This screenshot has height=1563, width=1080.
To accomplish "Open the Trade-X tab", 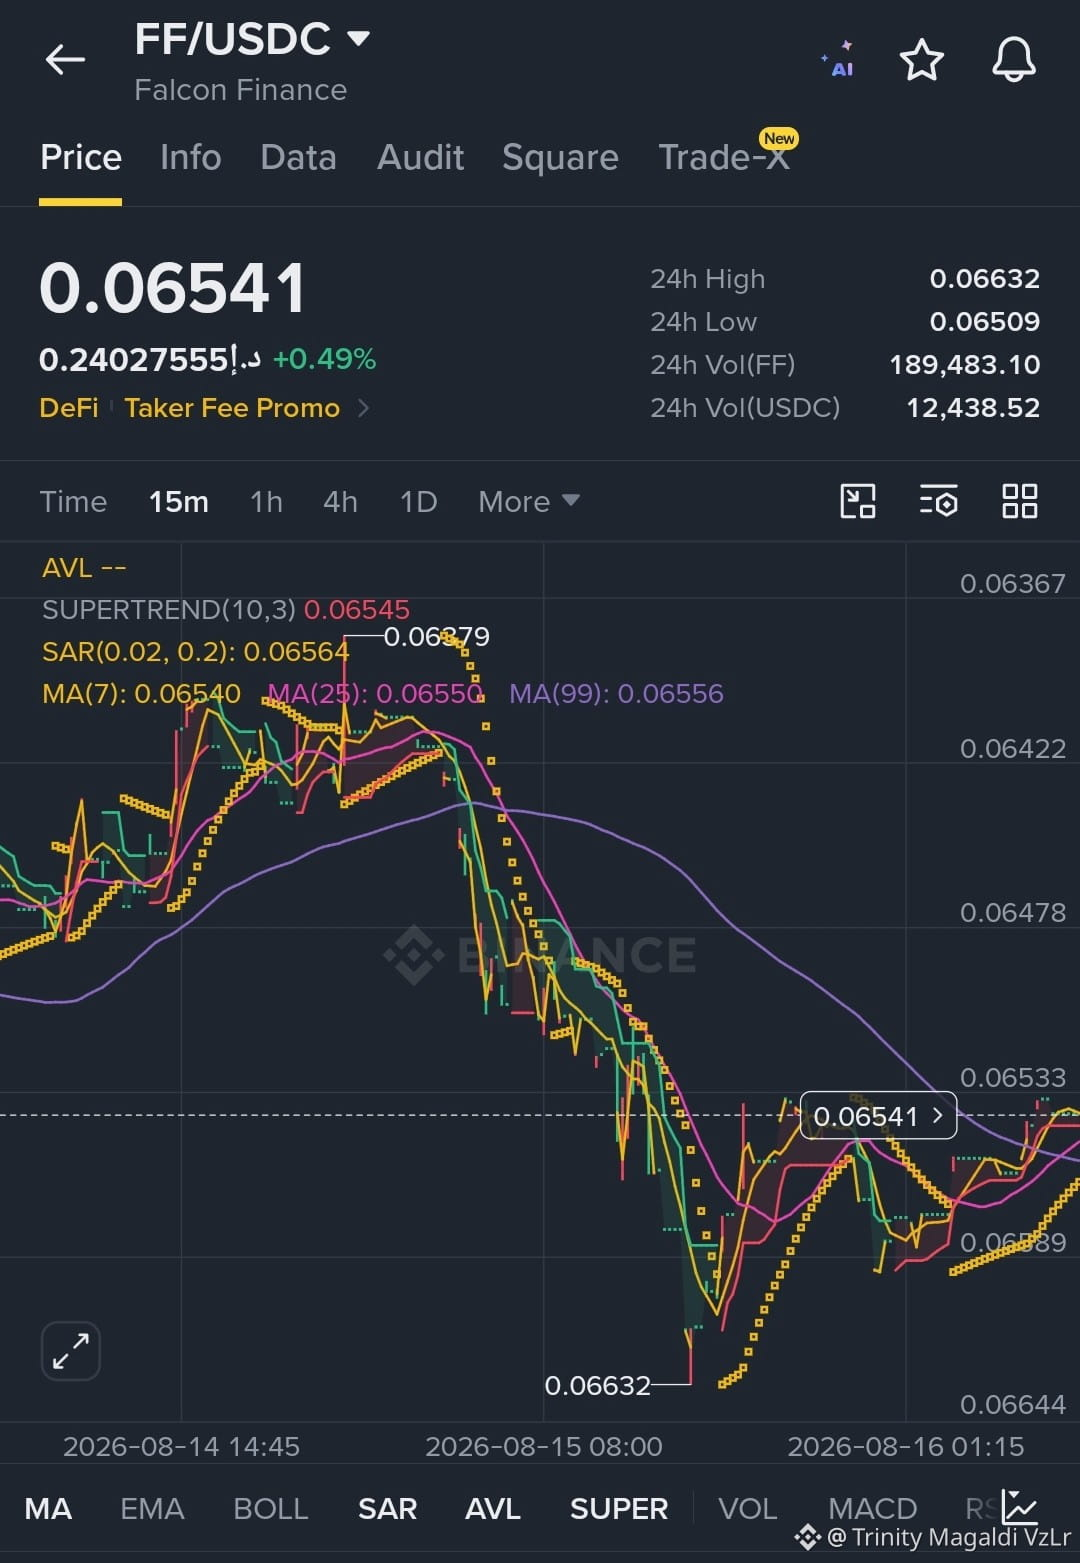I will (x=724, y=158).
